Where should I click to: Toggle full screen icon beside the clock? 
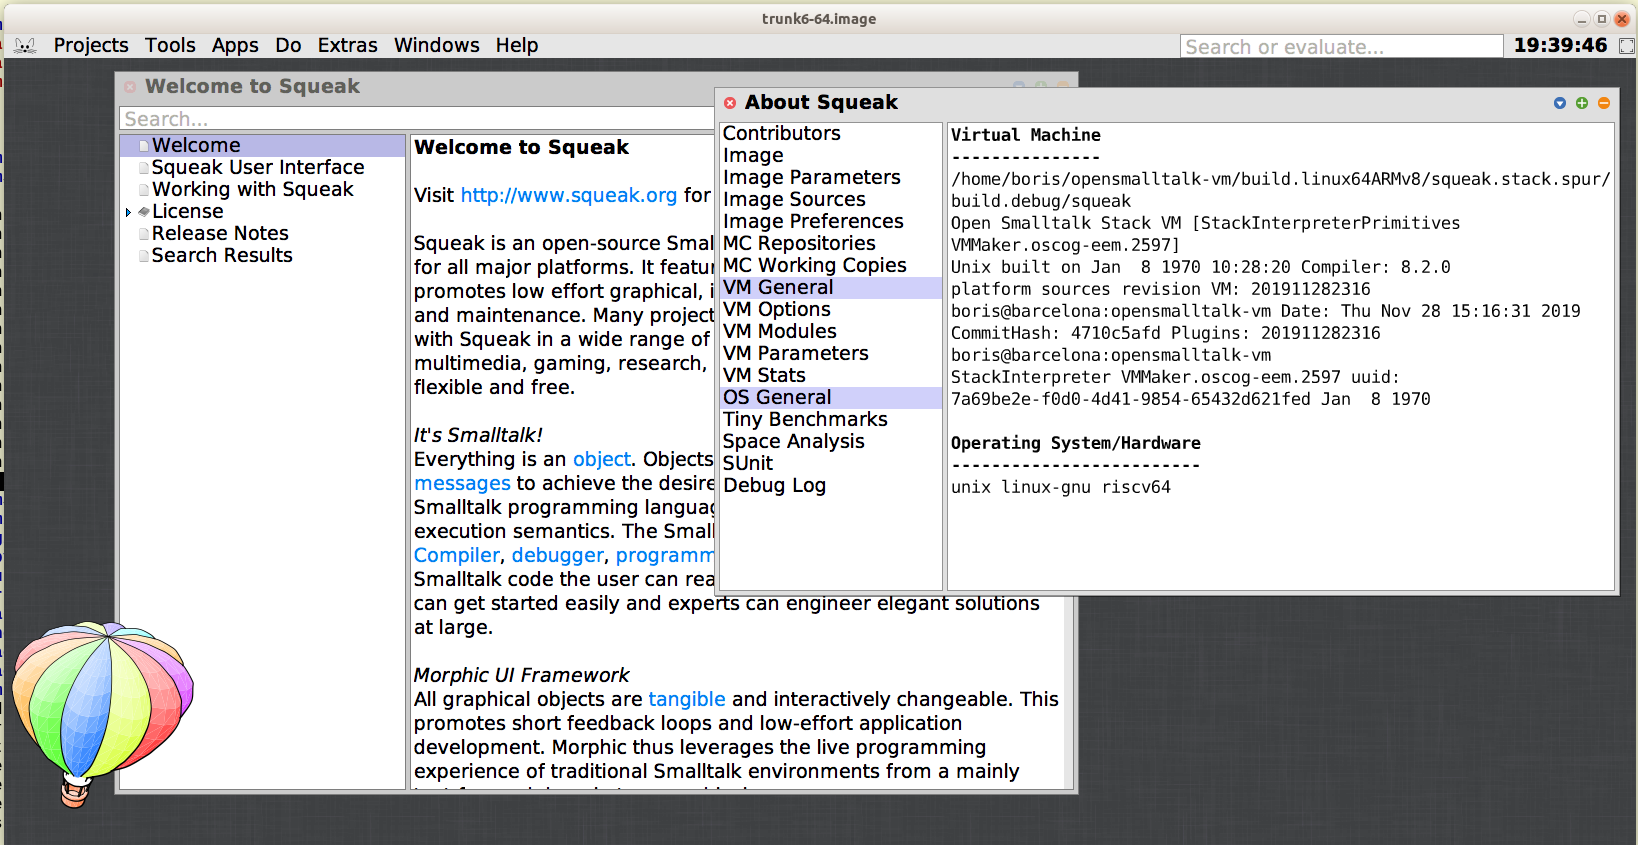tap(1627, 46)
